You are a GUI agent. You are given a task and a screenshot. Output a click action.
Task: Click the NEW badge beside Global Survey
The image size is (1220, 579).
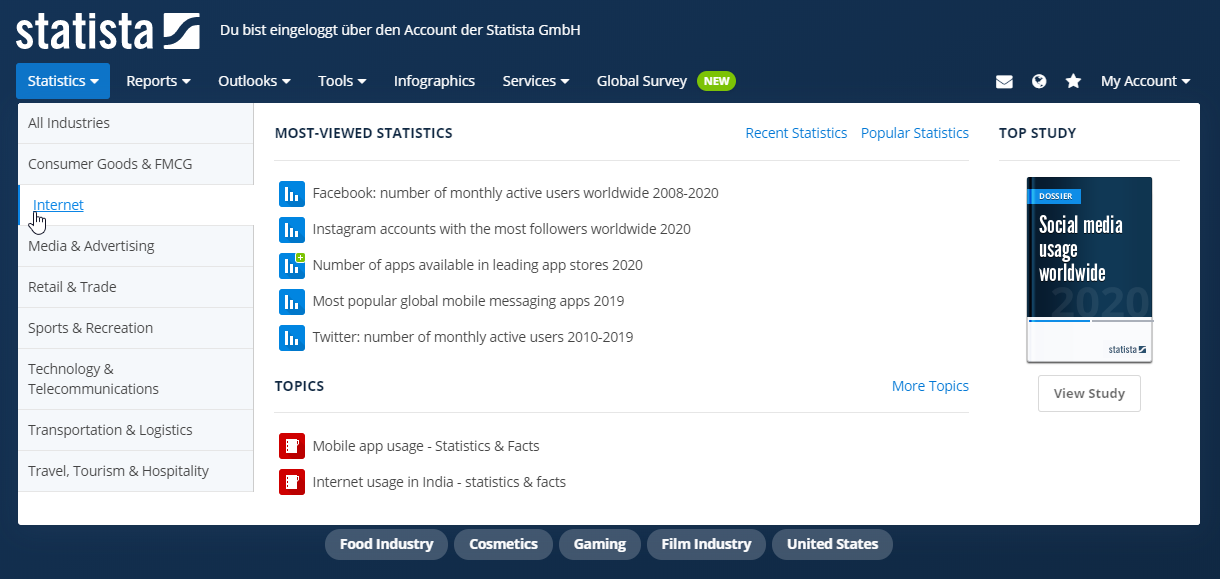click(716, 81)
